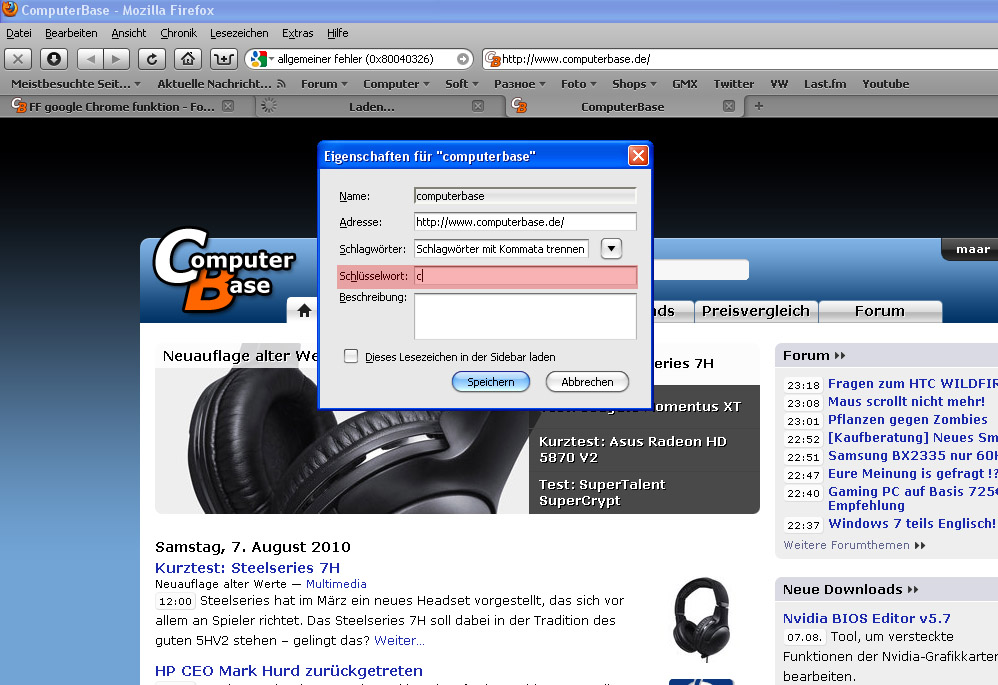Click the search go arrow

pyautogui.click(x=463, y=59)
